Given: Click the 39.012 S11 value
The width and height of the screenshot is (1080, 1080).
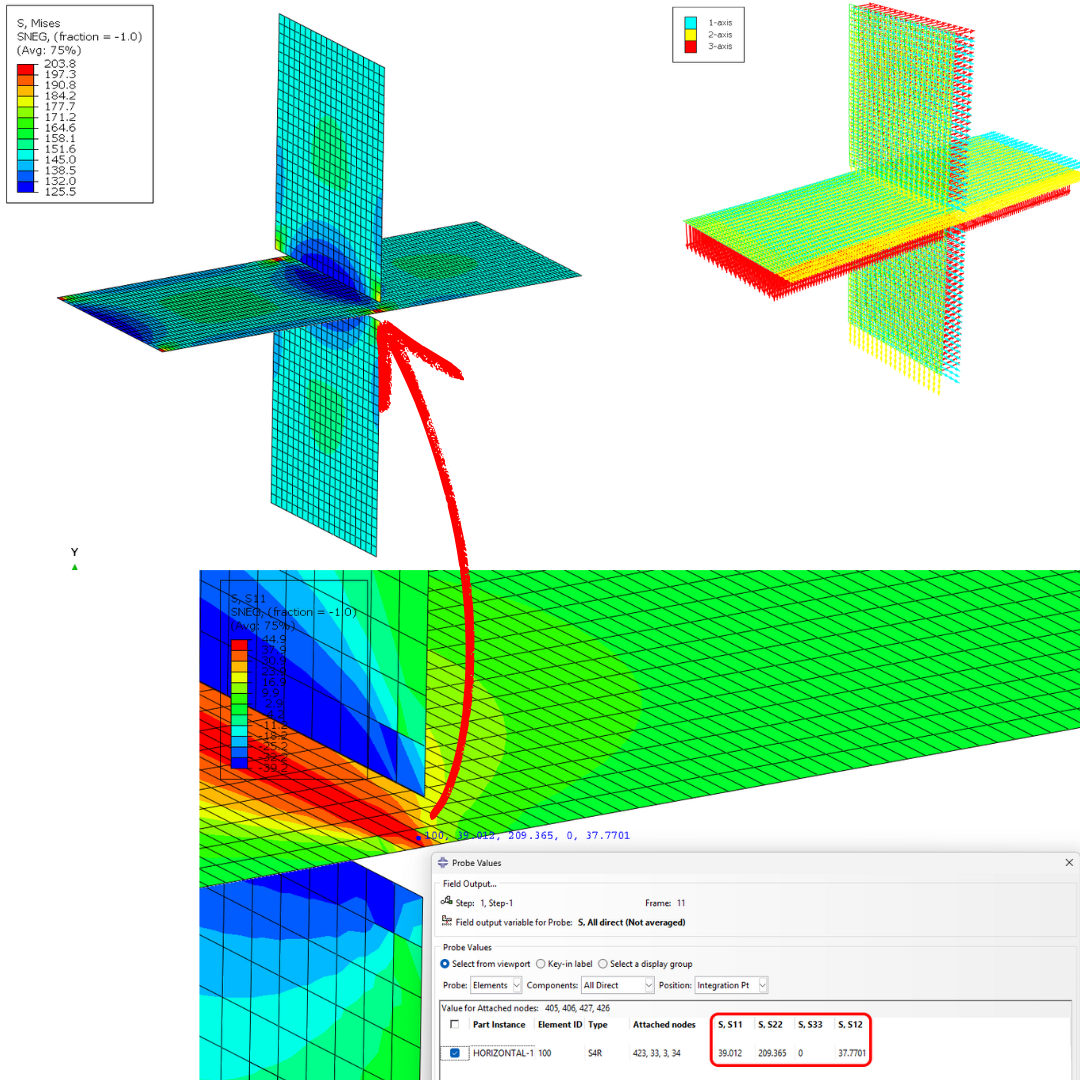Looking at the screenshot, I should 729,1053.
